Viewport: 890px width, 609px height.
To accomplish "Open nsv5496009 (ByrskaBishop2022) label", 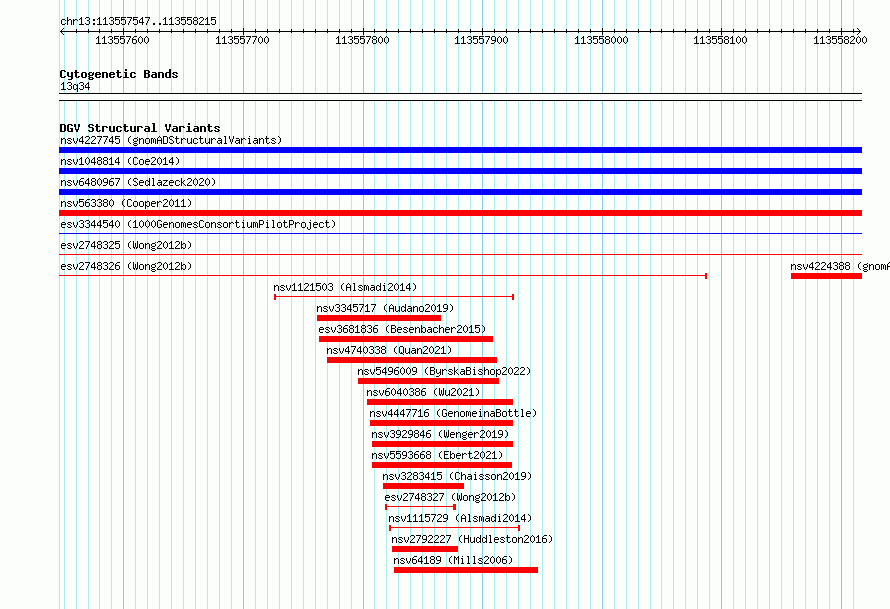I will (444, 371).
